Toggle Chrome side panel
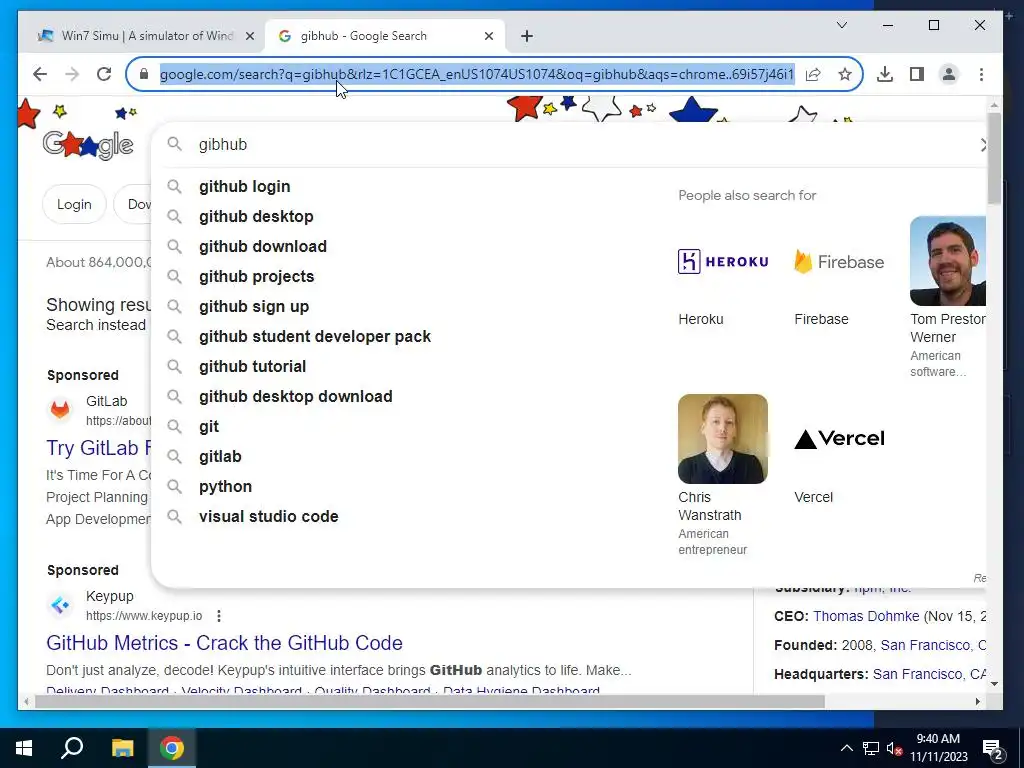This screenshot has height=768, width=1024. [917, 74]
